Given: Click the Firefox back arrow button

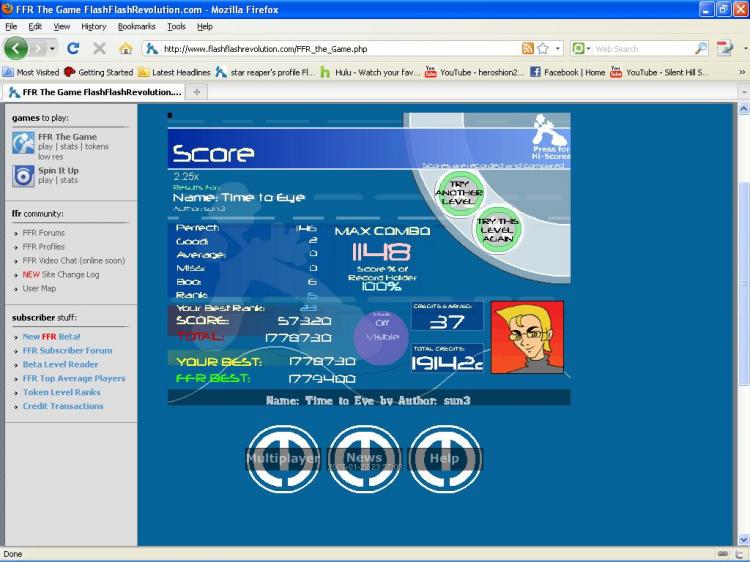Looking at the screenshot, I should [x=16, y=48].
